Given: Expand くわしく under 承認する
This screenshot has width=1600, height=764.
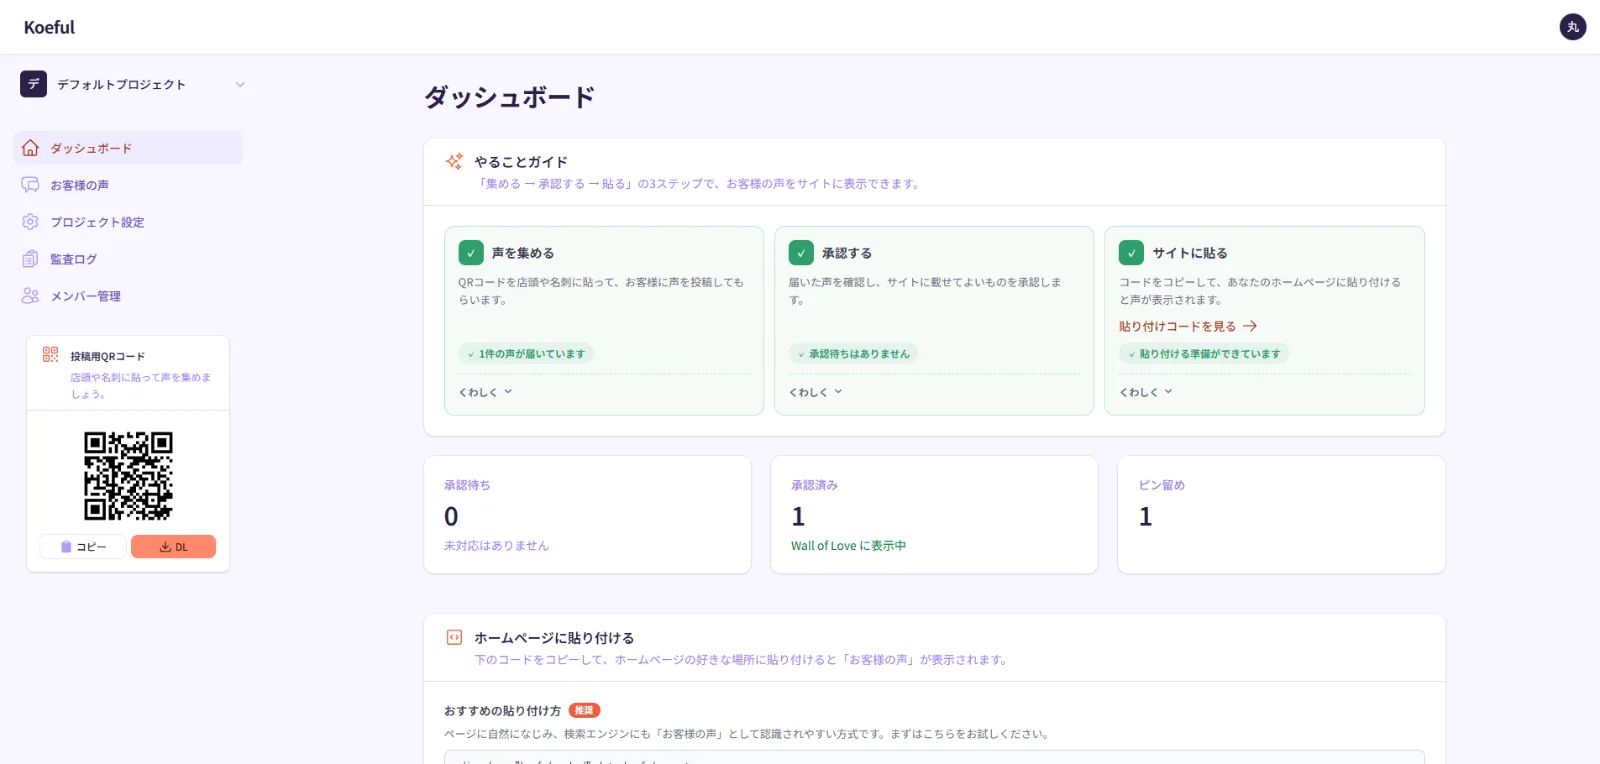Looking at the screenshot, I should click(x=816, y=392).
